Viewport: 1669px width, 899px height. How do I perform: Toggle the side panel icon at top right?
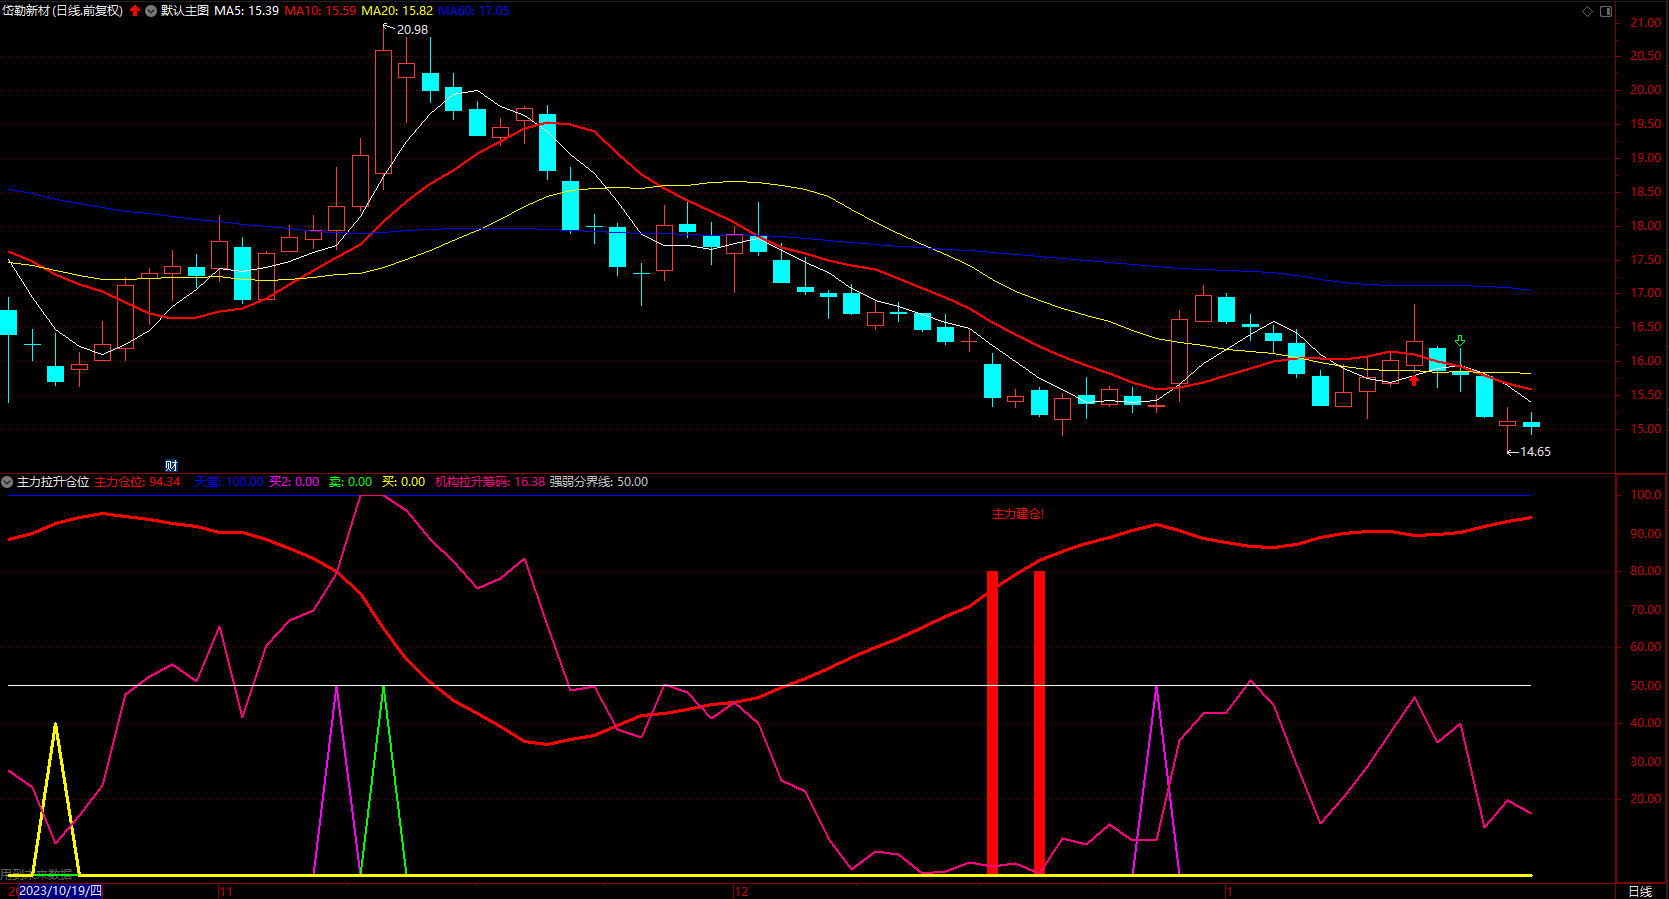tap(1606, 11)
